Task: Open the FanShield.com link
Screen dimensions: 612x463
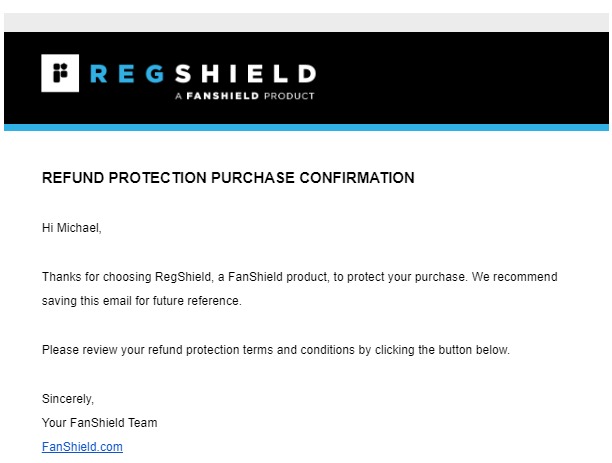Action: [x=82, y=447]
